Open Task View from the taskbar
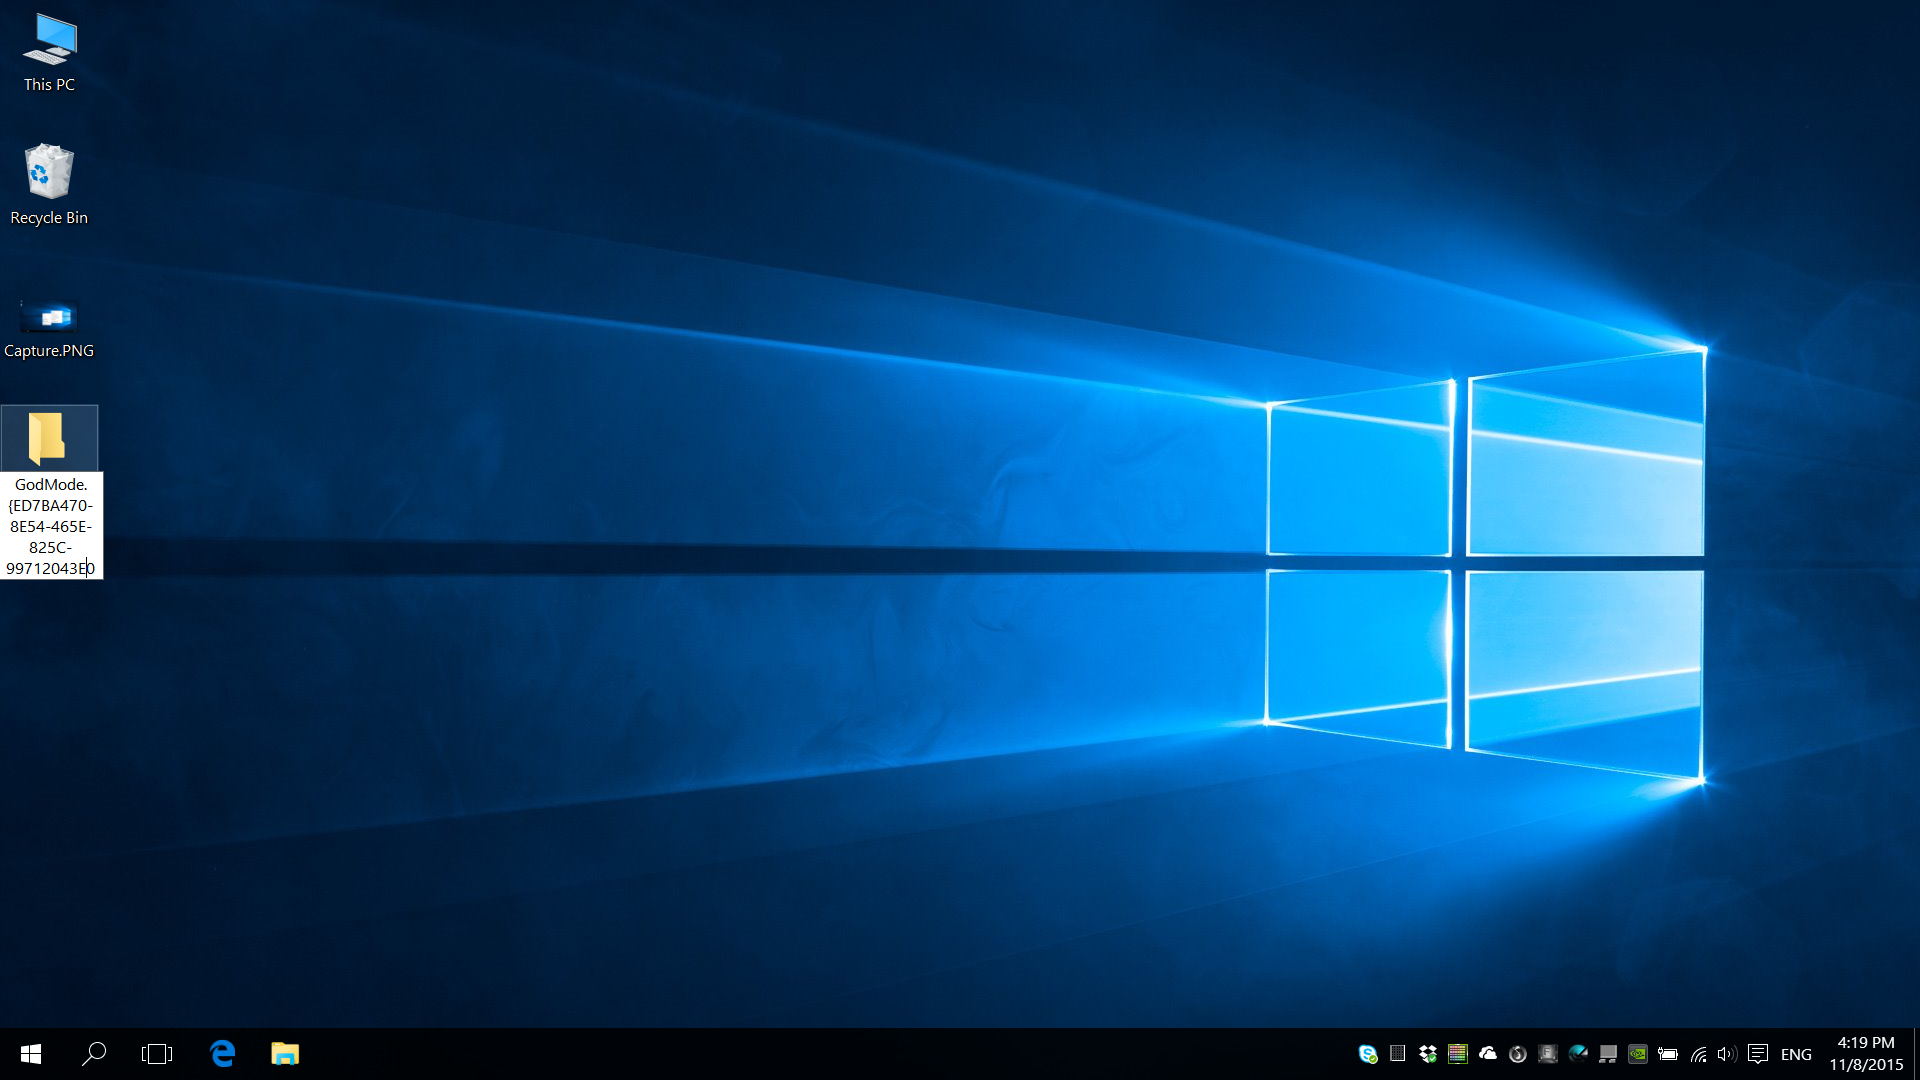The image size is (1920, 1080). [x=157, y=1054]
